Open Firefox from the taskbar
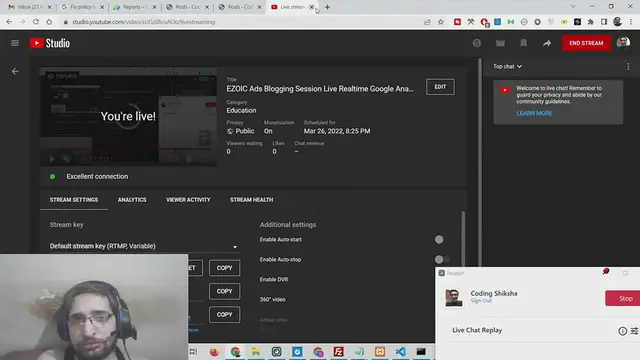The image size is (640, 360). point(214,351)
